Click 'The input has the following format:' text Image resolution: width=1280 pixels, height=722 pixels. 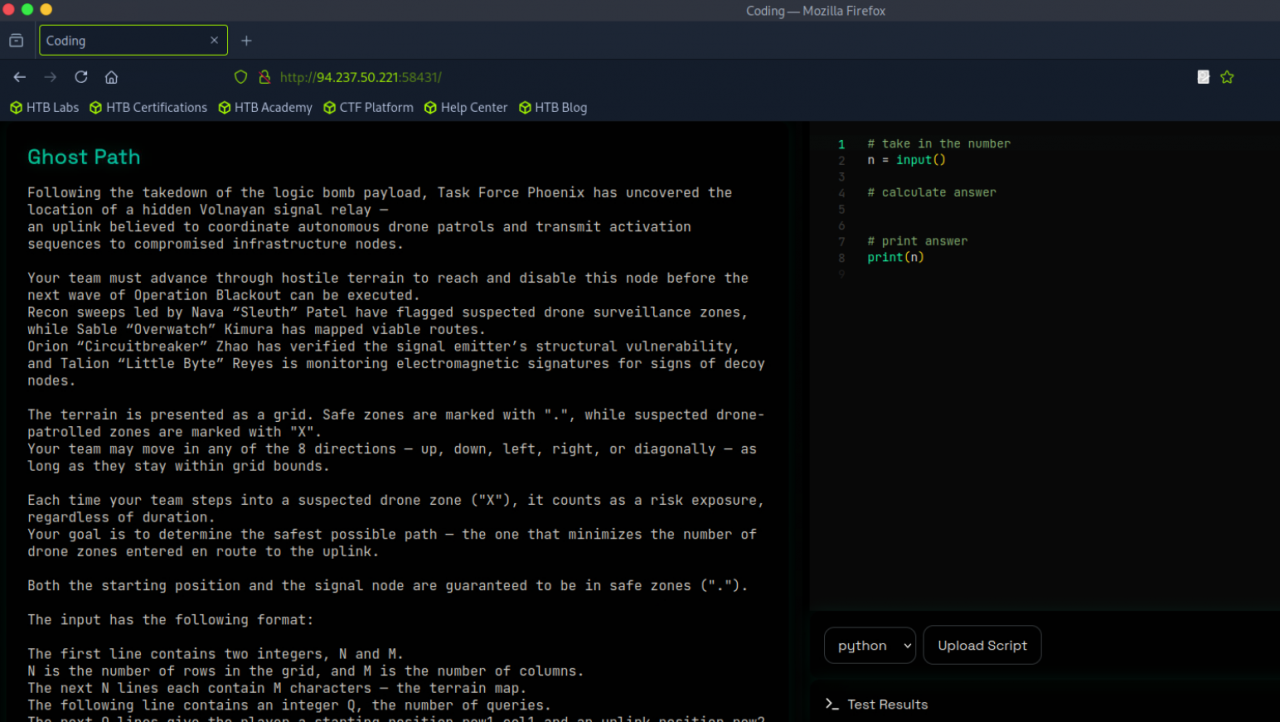point(170,620)
